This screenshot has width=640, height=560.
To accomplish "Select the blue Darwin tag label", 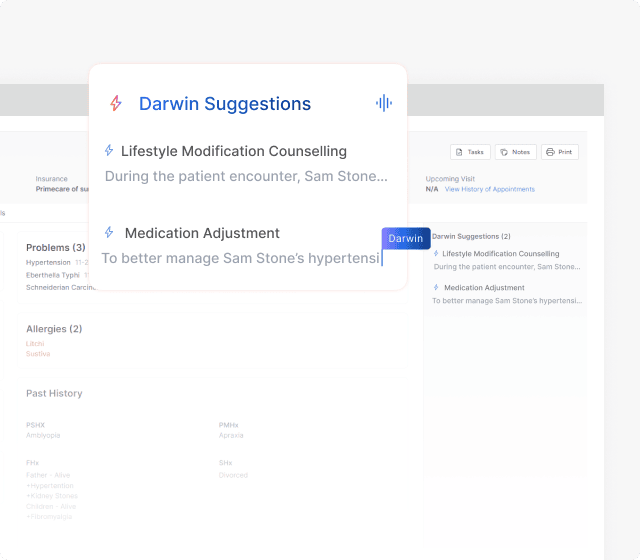I will 405,238.
